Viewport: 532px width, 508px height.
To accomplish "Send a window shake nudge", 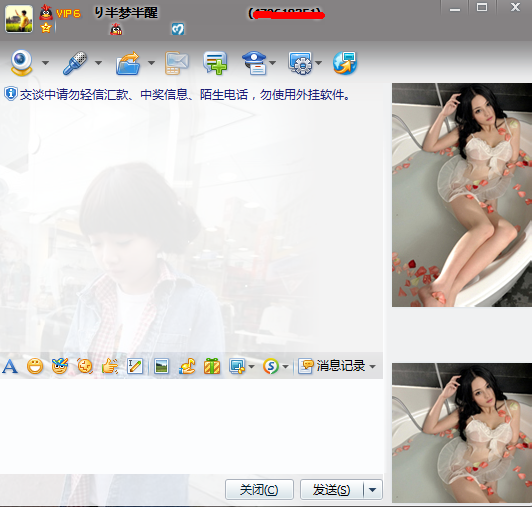I will (x=85, y=366).
